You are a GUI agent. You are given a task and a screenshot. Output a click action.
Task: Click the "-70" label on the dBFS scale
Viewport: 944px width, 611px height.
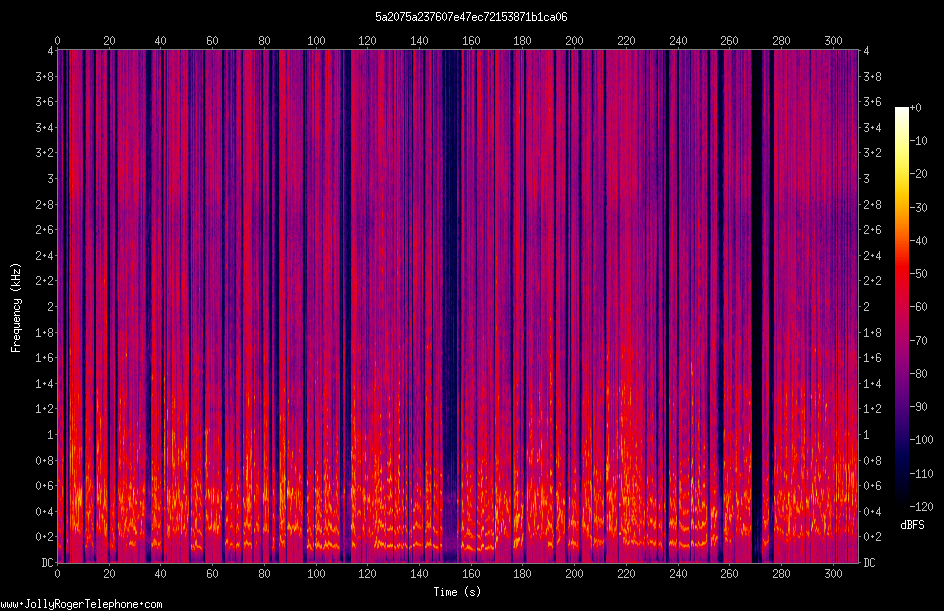coord(918,341)
